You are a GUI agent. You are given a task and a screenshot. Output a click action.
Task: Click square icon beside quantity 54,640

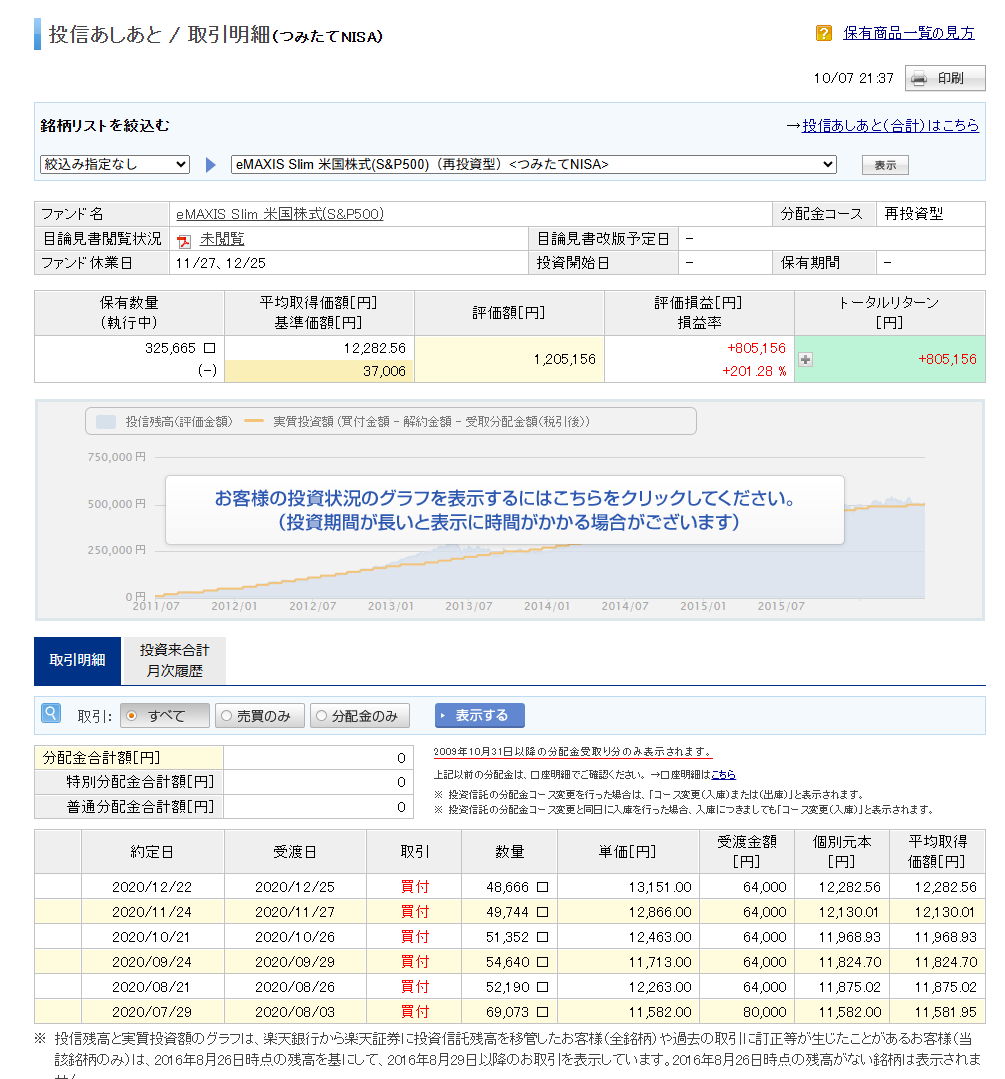click(x=542, y=962)
